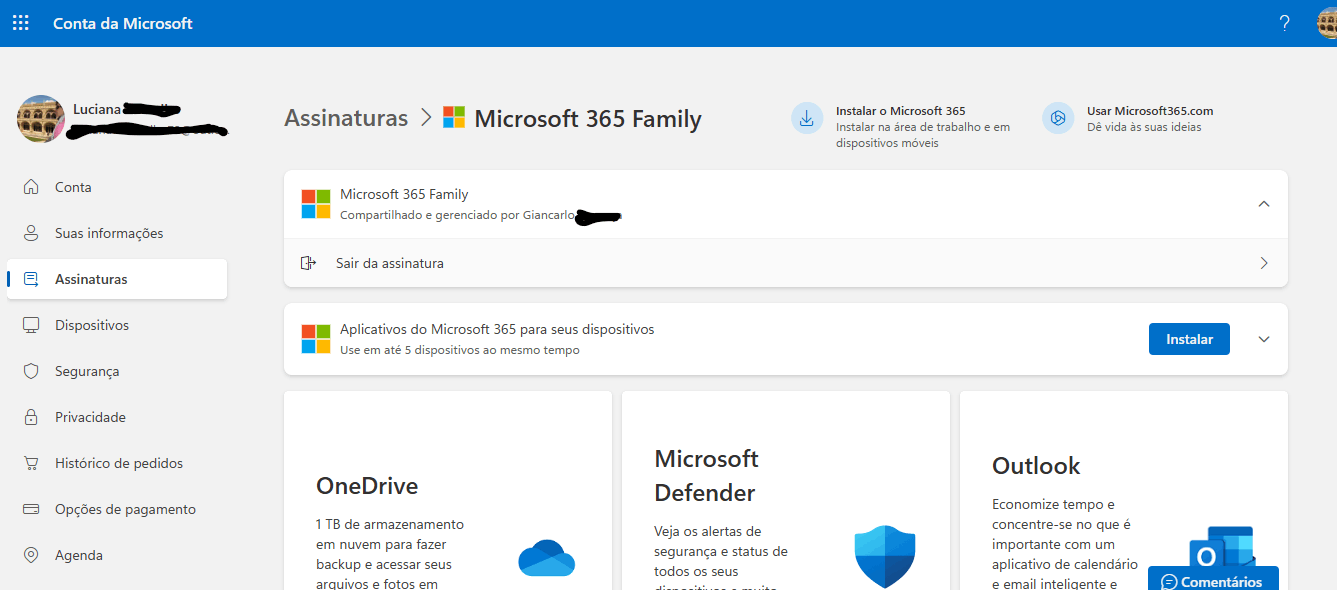The height and width of the screenshot is (590, 1337).
Task: Open the Comentários feedback button
Action: pyautogui.click(x=1213, y=580)
